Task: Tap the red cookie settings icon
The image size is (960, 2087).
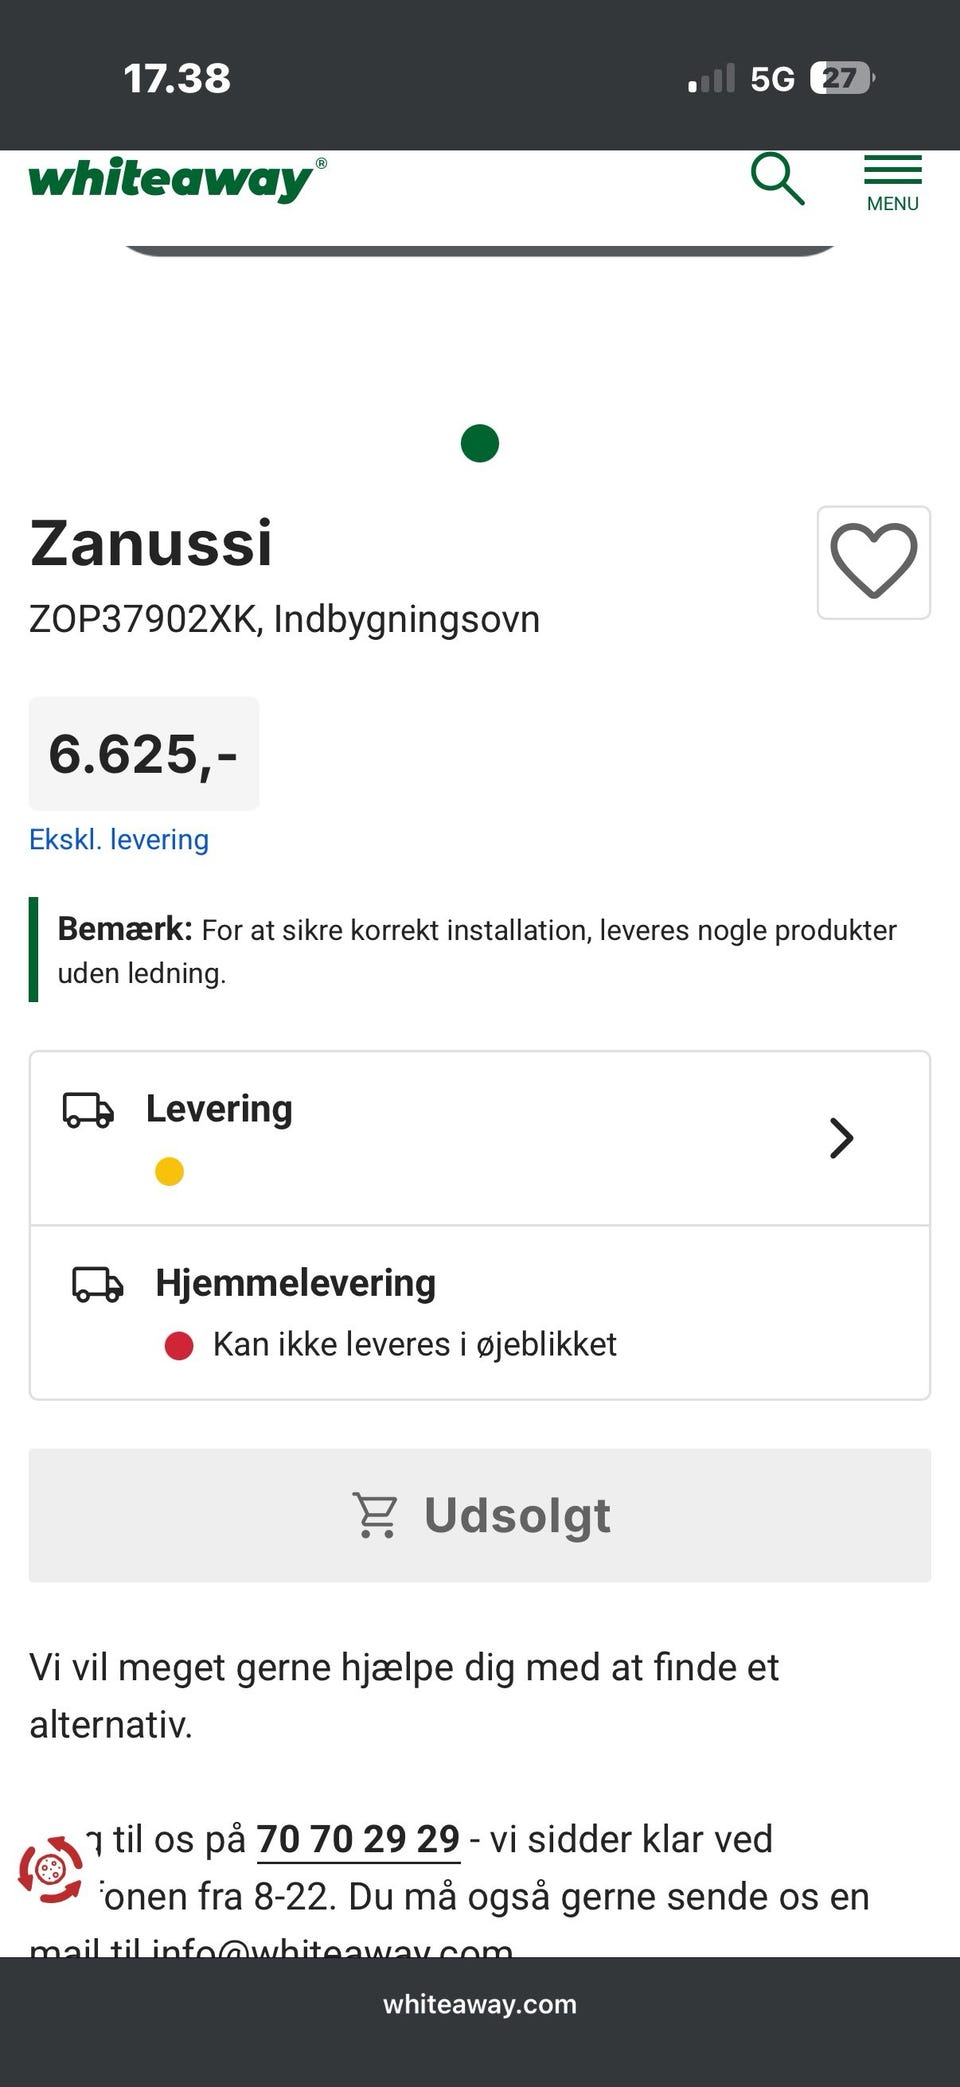Action: (51, 1869)
